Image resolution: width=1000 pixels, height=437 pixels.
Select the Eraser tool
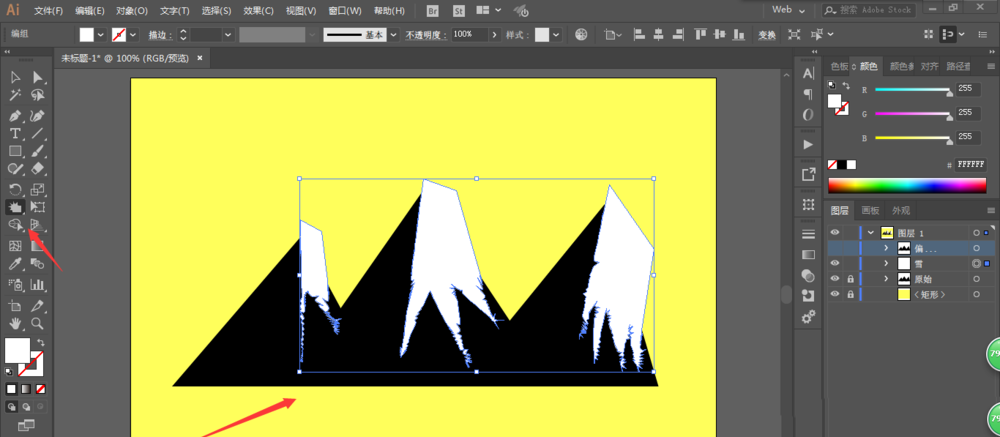pos(38,168)
